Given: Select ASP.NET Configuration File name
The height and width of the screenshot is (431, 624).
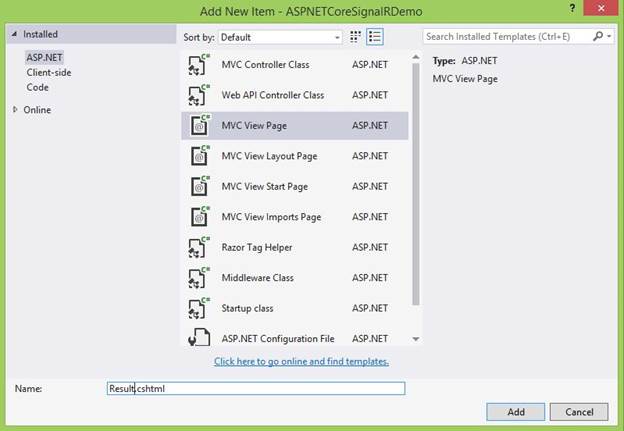Looking at the screenshot, I should point(278,339).
